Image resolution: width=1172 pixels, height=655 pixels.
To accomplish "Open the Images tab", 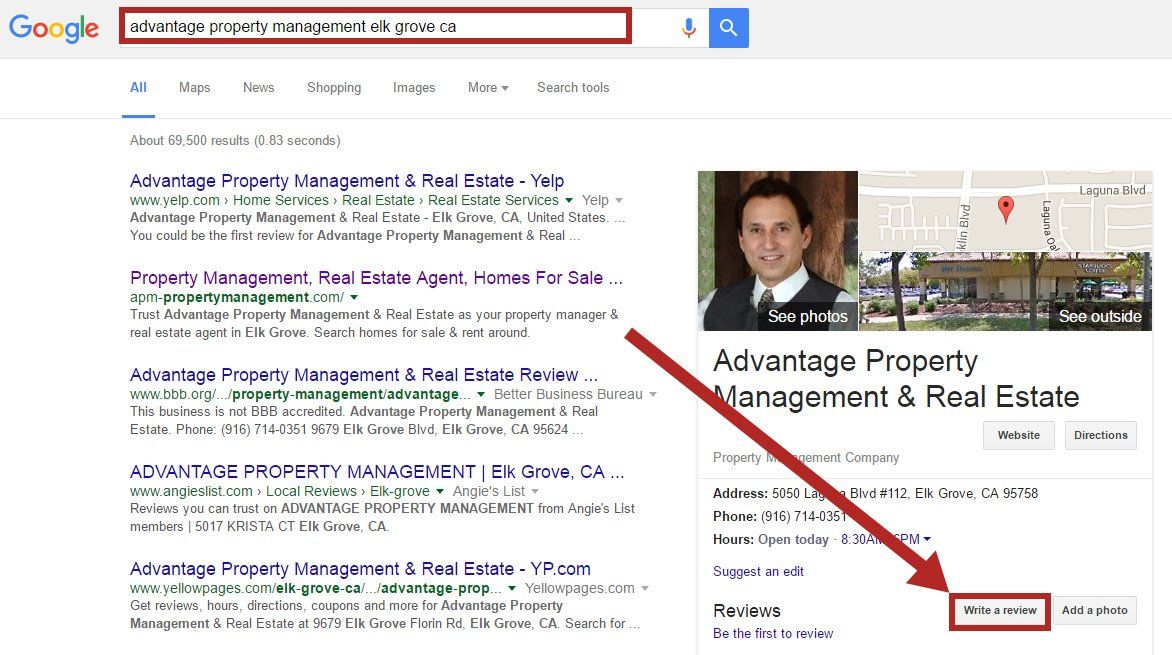I will (414, 87).
